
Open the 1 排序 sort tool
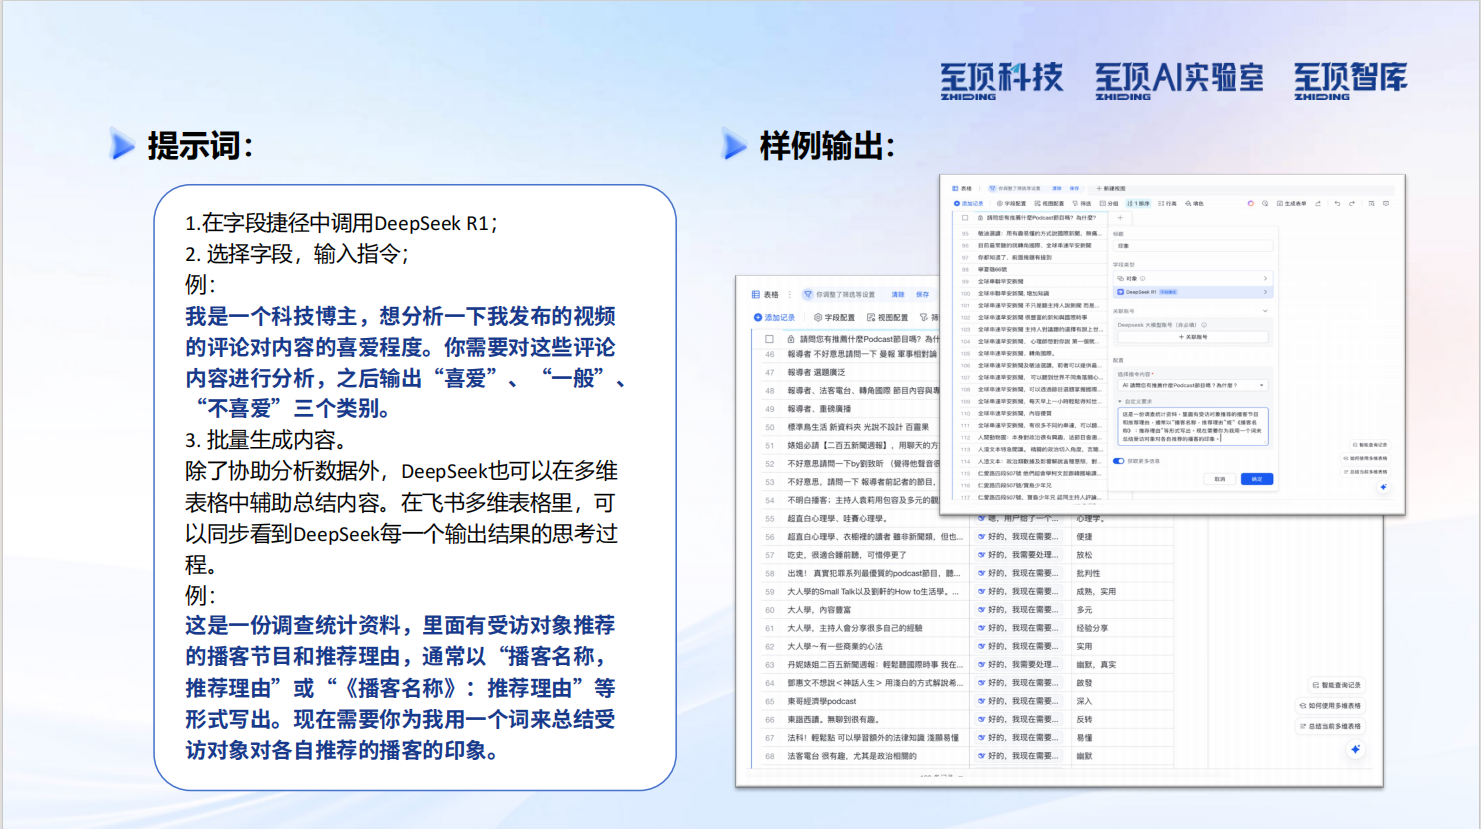coord(1138,203)
